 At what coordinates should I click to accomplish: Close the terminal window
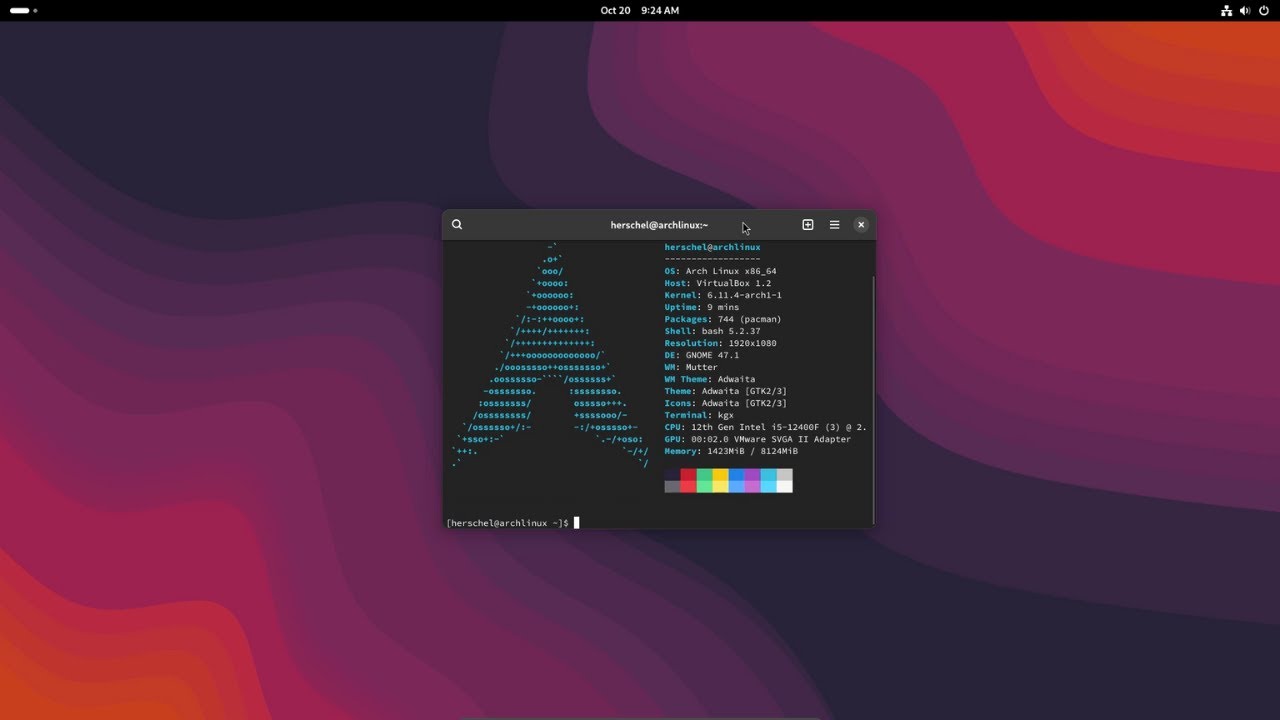861,225
